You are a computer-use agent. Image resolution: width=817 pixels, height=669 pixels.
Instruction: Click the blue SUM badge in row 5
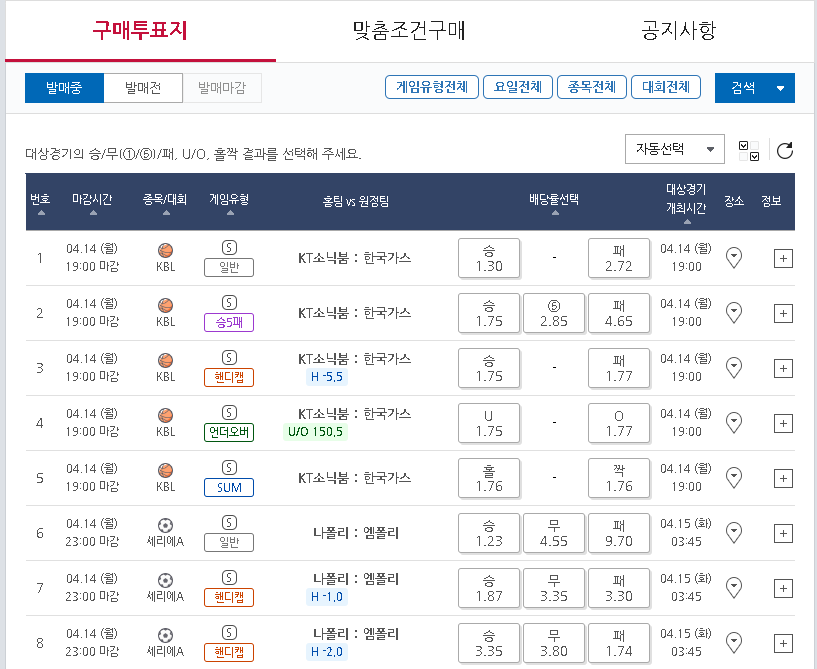pyautogui.click(x=229, y=488)
